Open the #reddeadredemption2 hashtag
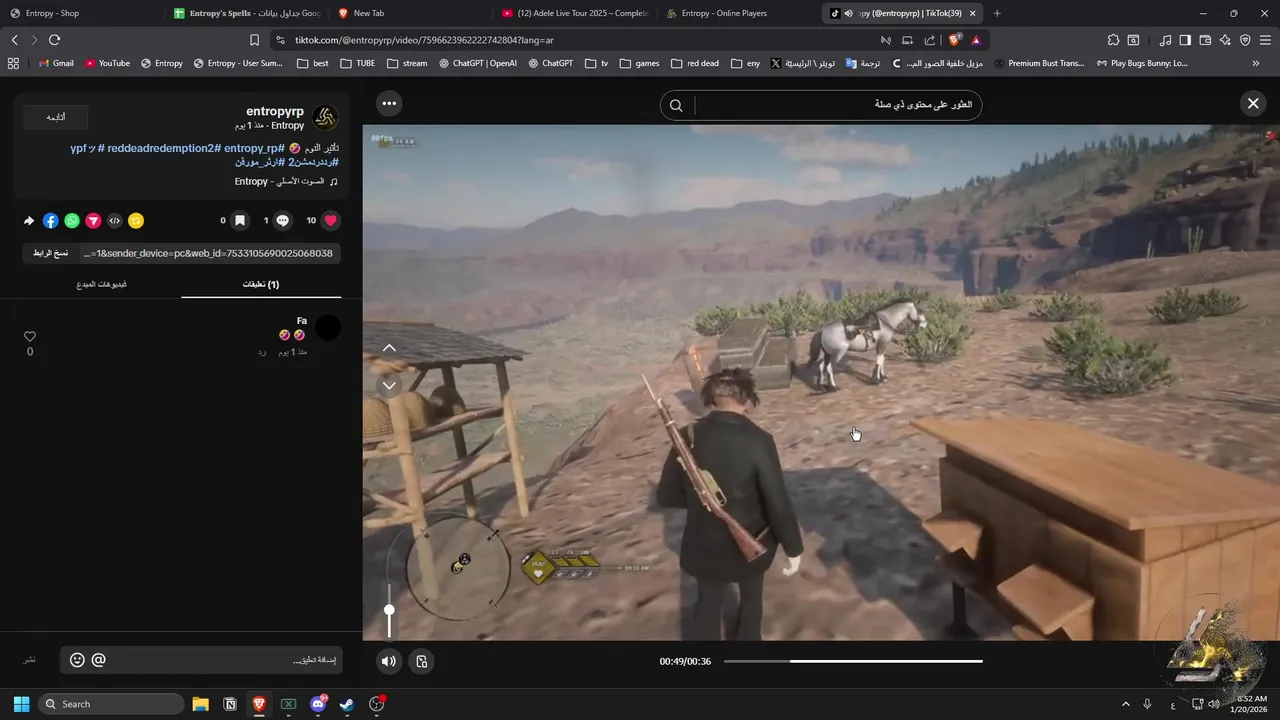Viewport: 1280px width, 720px height. [x=163, y=148]
